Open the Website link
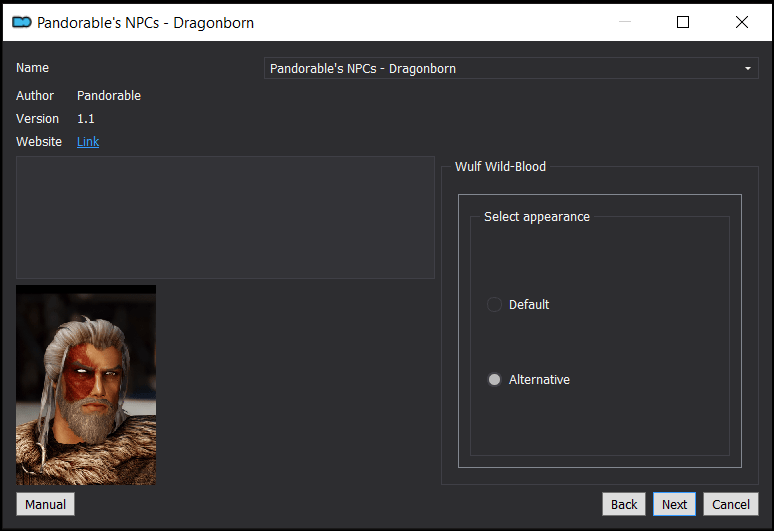774x531 pixels. (x=88, y=142)
